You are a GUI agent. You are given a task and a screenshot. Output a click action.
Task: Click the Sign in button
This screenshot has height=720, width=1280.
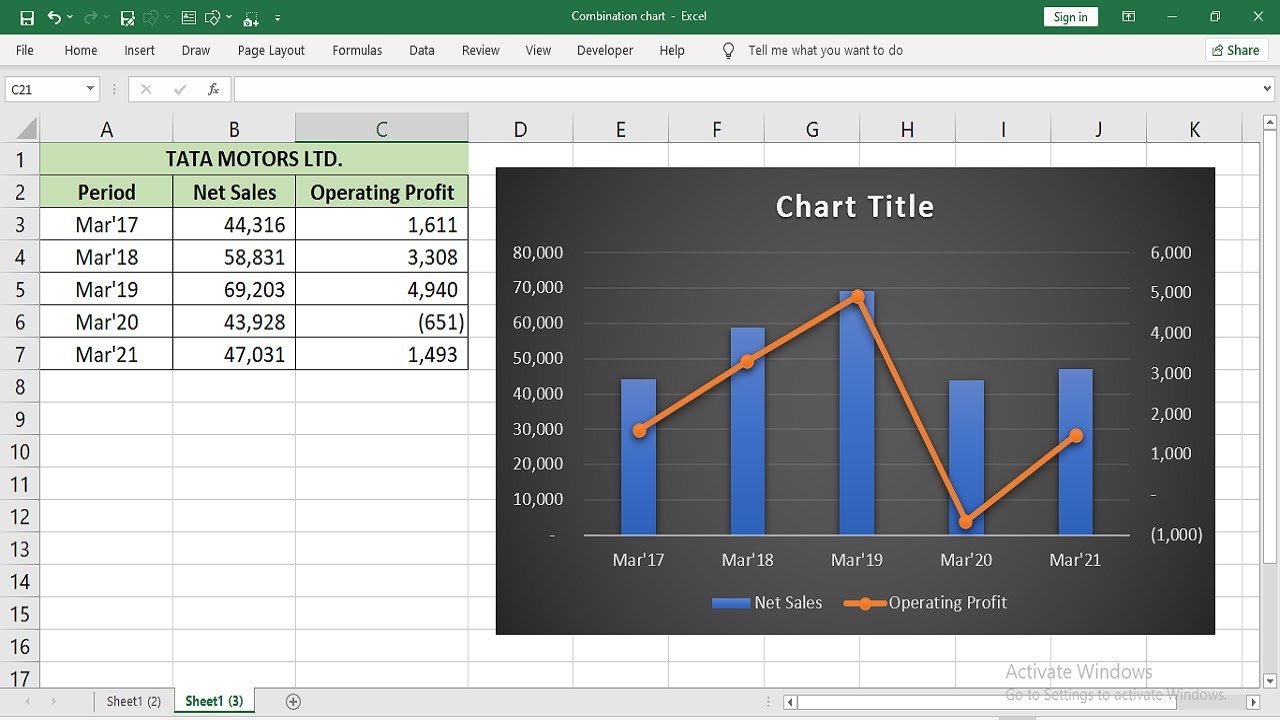[1070, 17]
